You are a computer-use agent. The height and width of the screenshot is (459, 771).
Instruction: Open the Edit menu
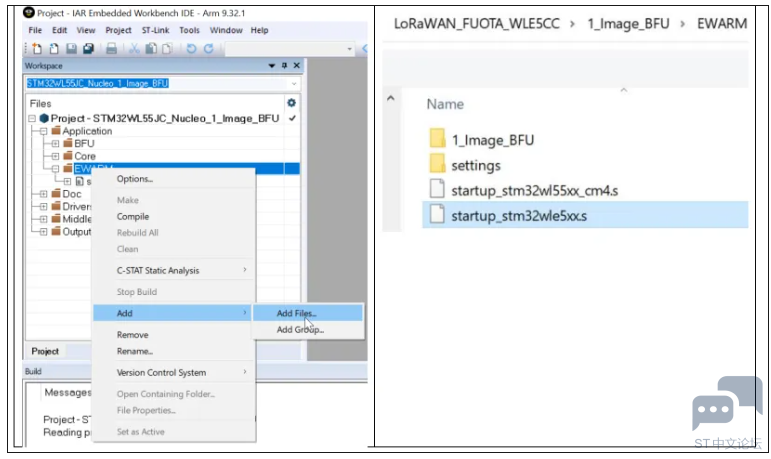tap(59, 30)
